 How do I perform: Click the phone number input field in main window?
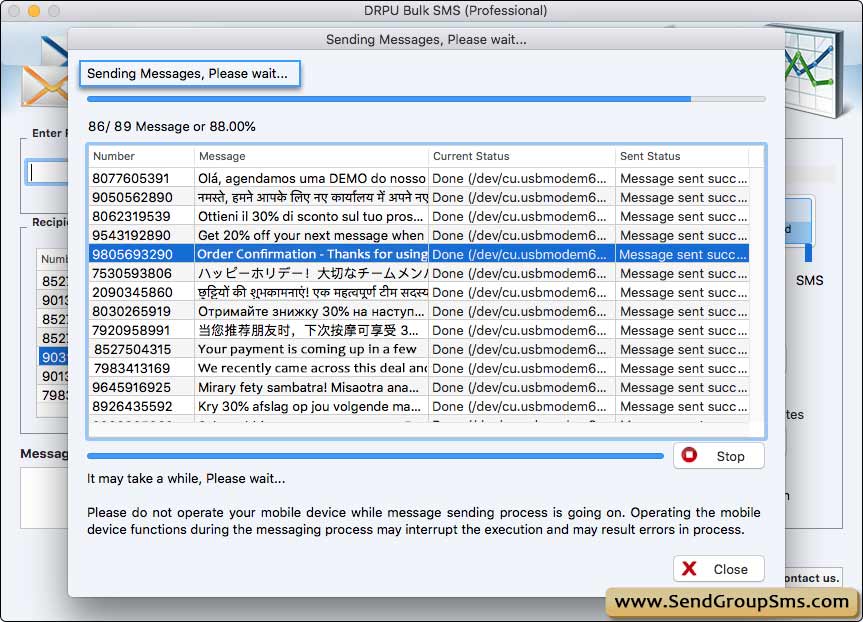click(x=47, y=172)
